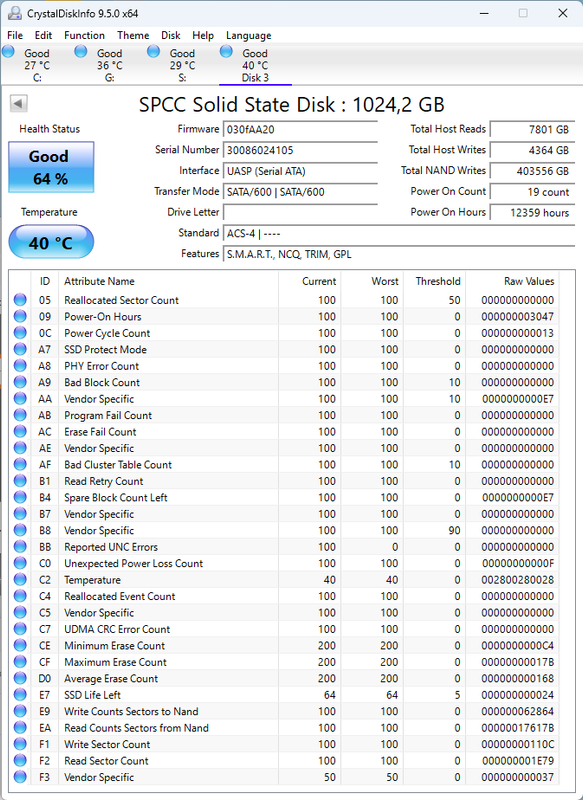Viewport: 583px width, 800px height.
Task: Click the status icon for Power Cycle Count
Action: (x=20, y=333)
